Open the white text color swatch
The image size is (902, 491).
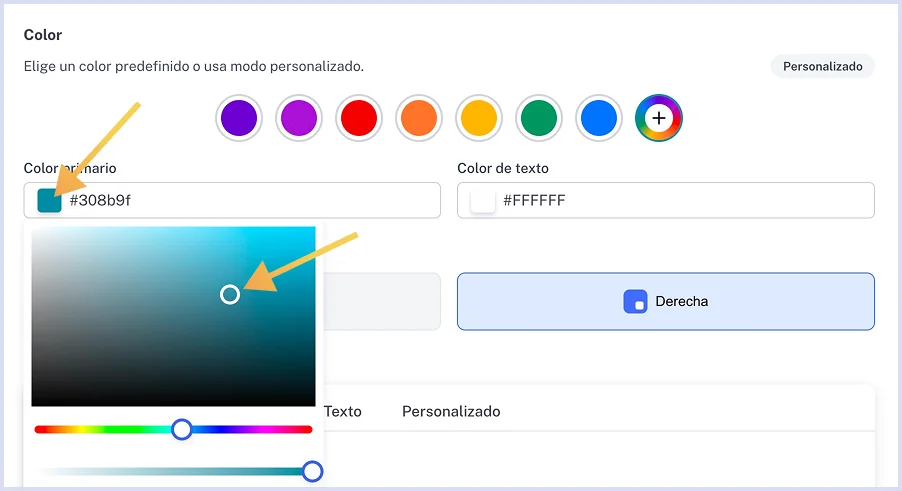483,200
